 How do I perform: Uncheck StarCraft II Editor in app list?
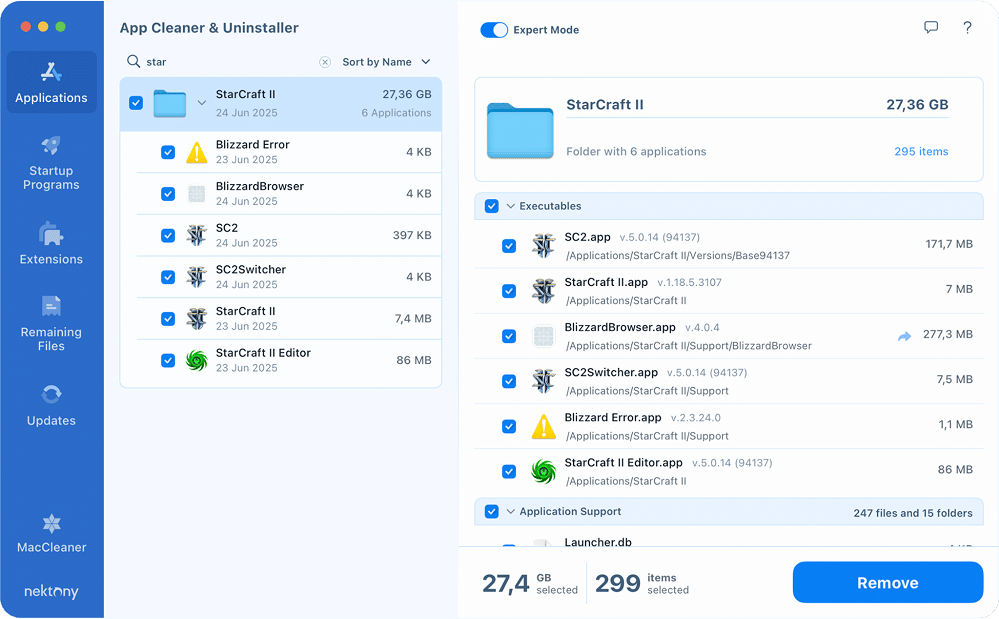click(168, 360)
